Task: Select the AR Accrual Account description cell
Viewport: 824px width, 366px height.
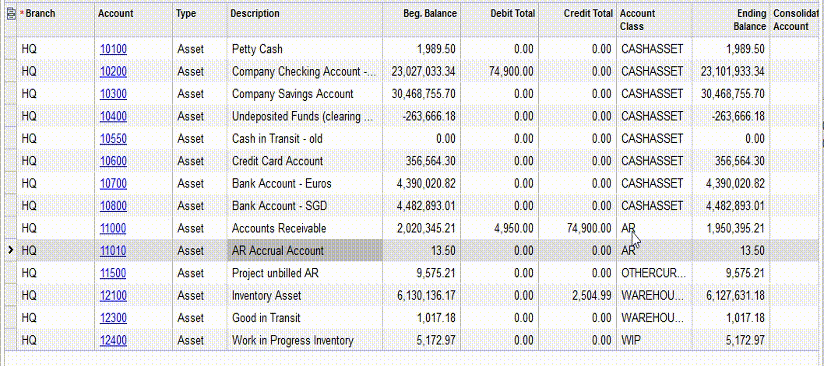Action: 305,251
